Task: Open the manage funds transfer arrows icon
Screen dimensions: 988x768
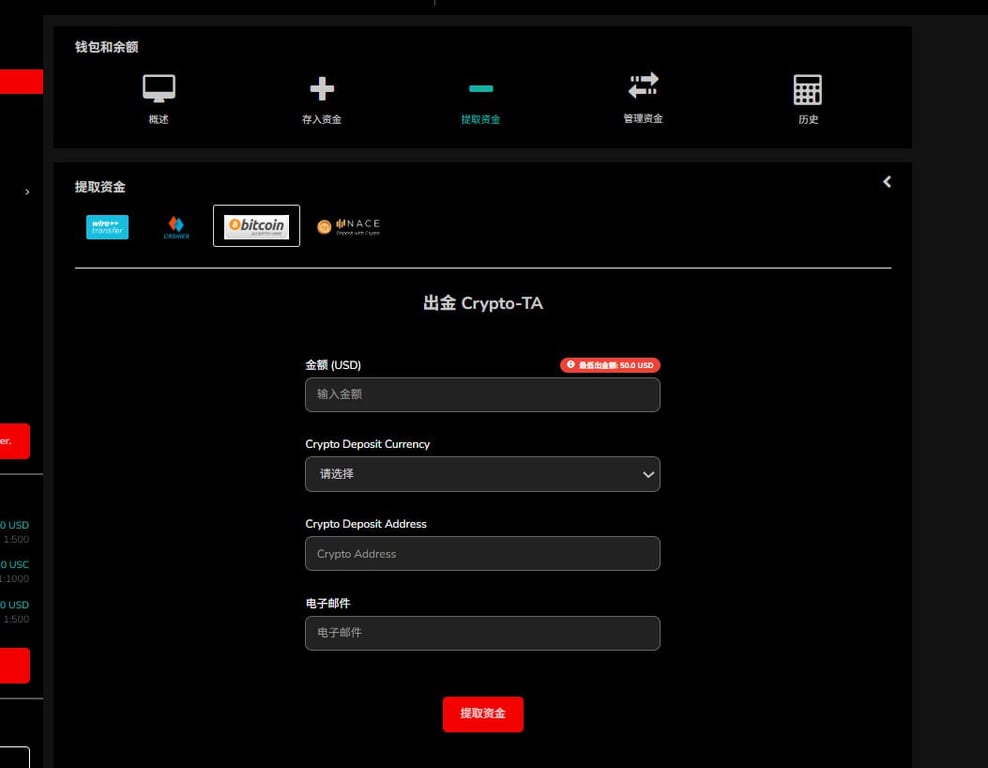Action: 643,86
